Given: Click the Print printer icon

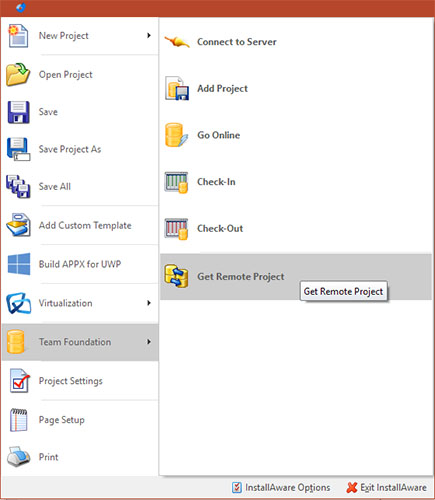Looking at the screenshot, I should [x=19, y=456].
